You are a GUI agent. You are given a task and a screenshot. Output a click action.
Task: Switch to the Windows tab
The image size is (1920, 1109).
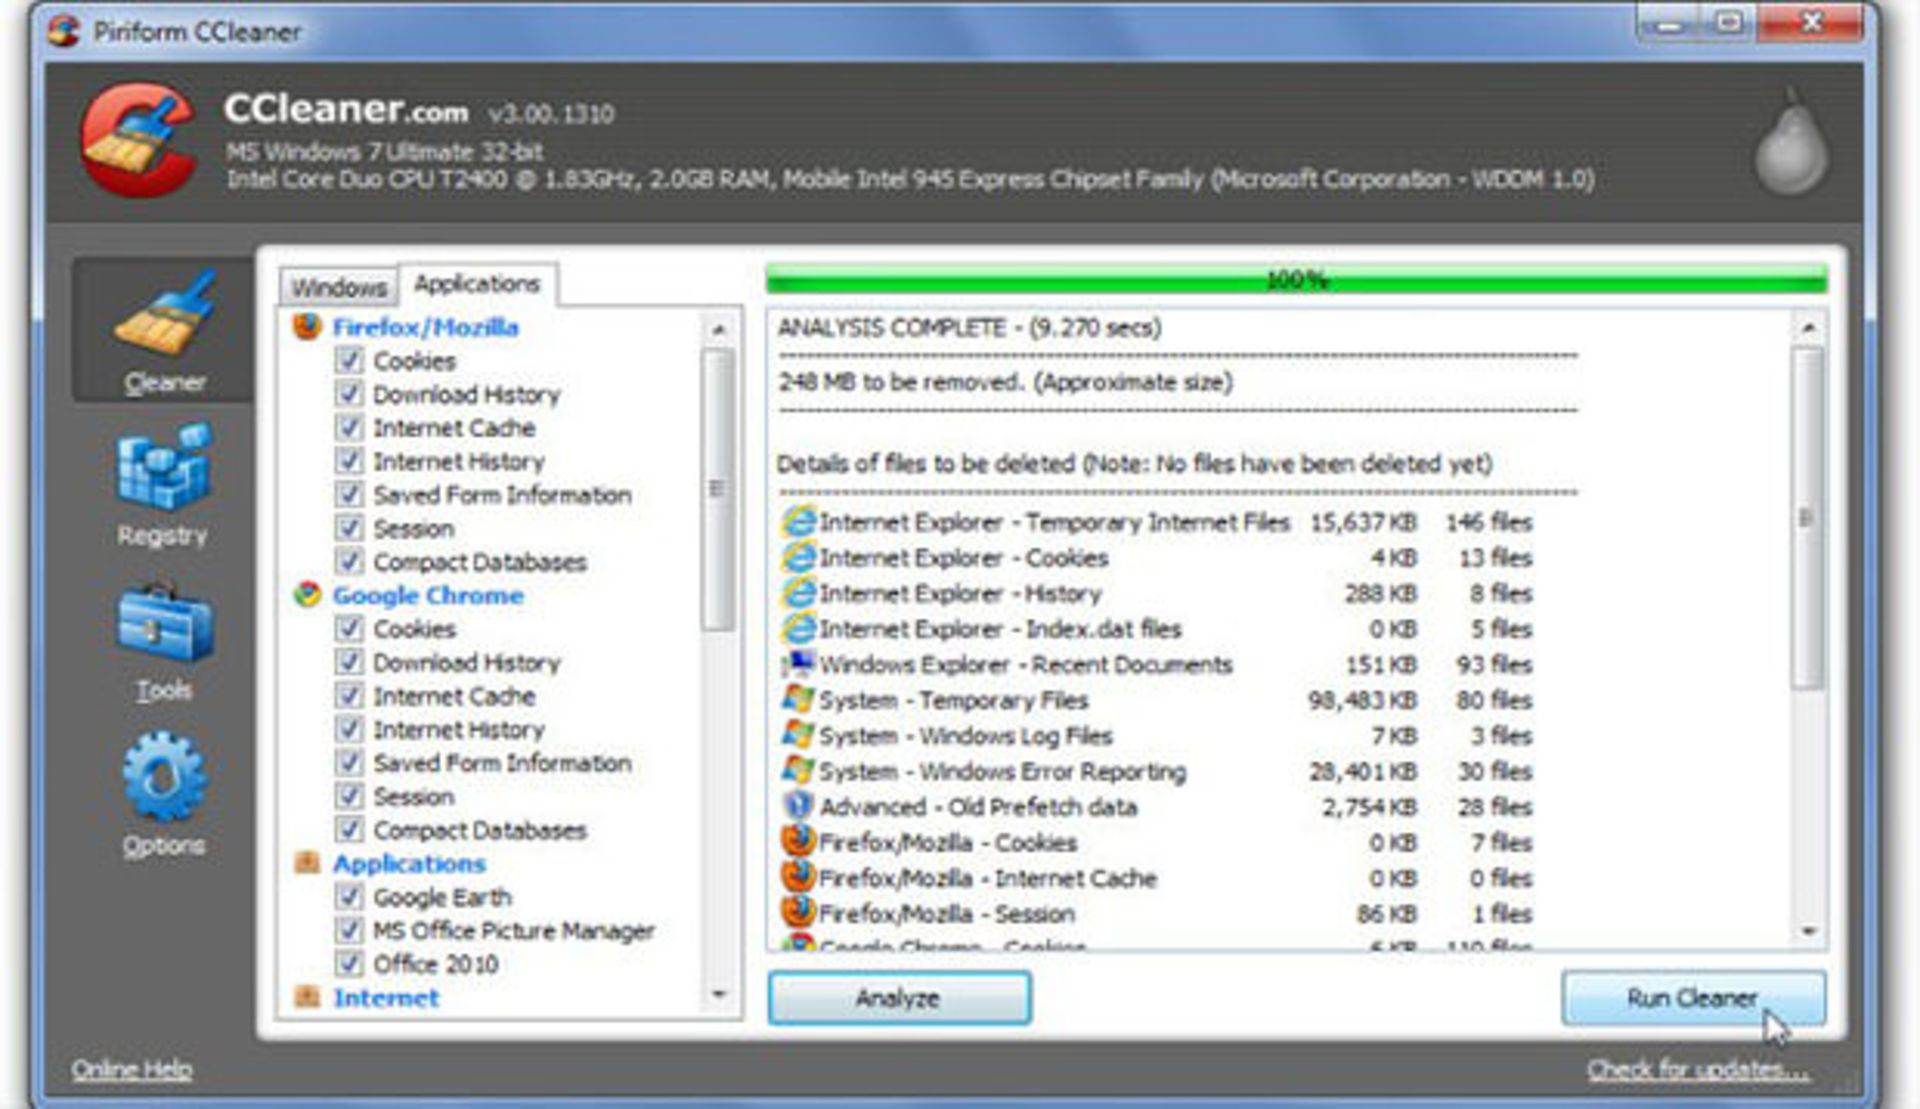click(339, 287)
